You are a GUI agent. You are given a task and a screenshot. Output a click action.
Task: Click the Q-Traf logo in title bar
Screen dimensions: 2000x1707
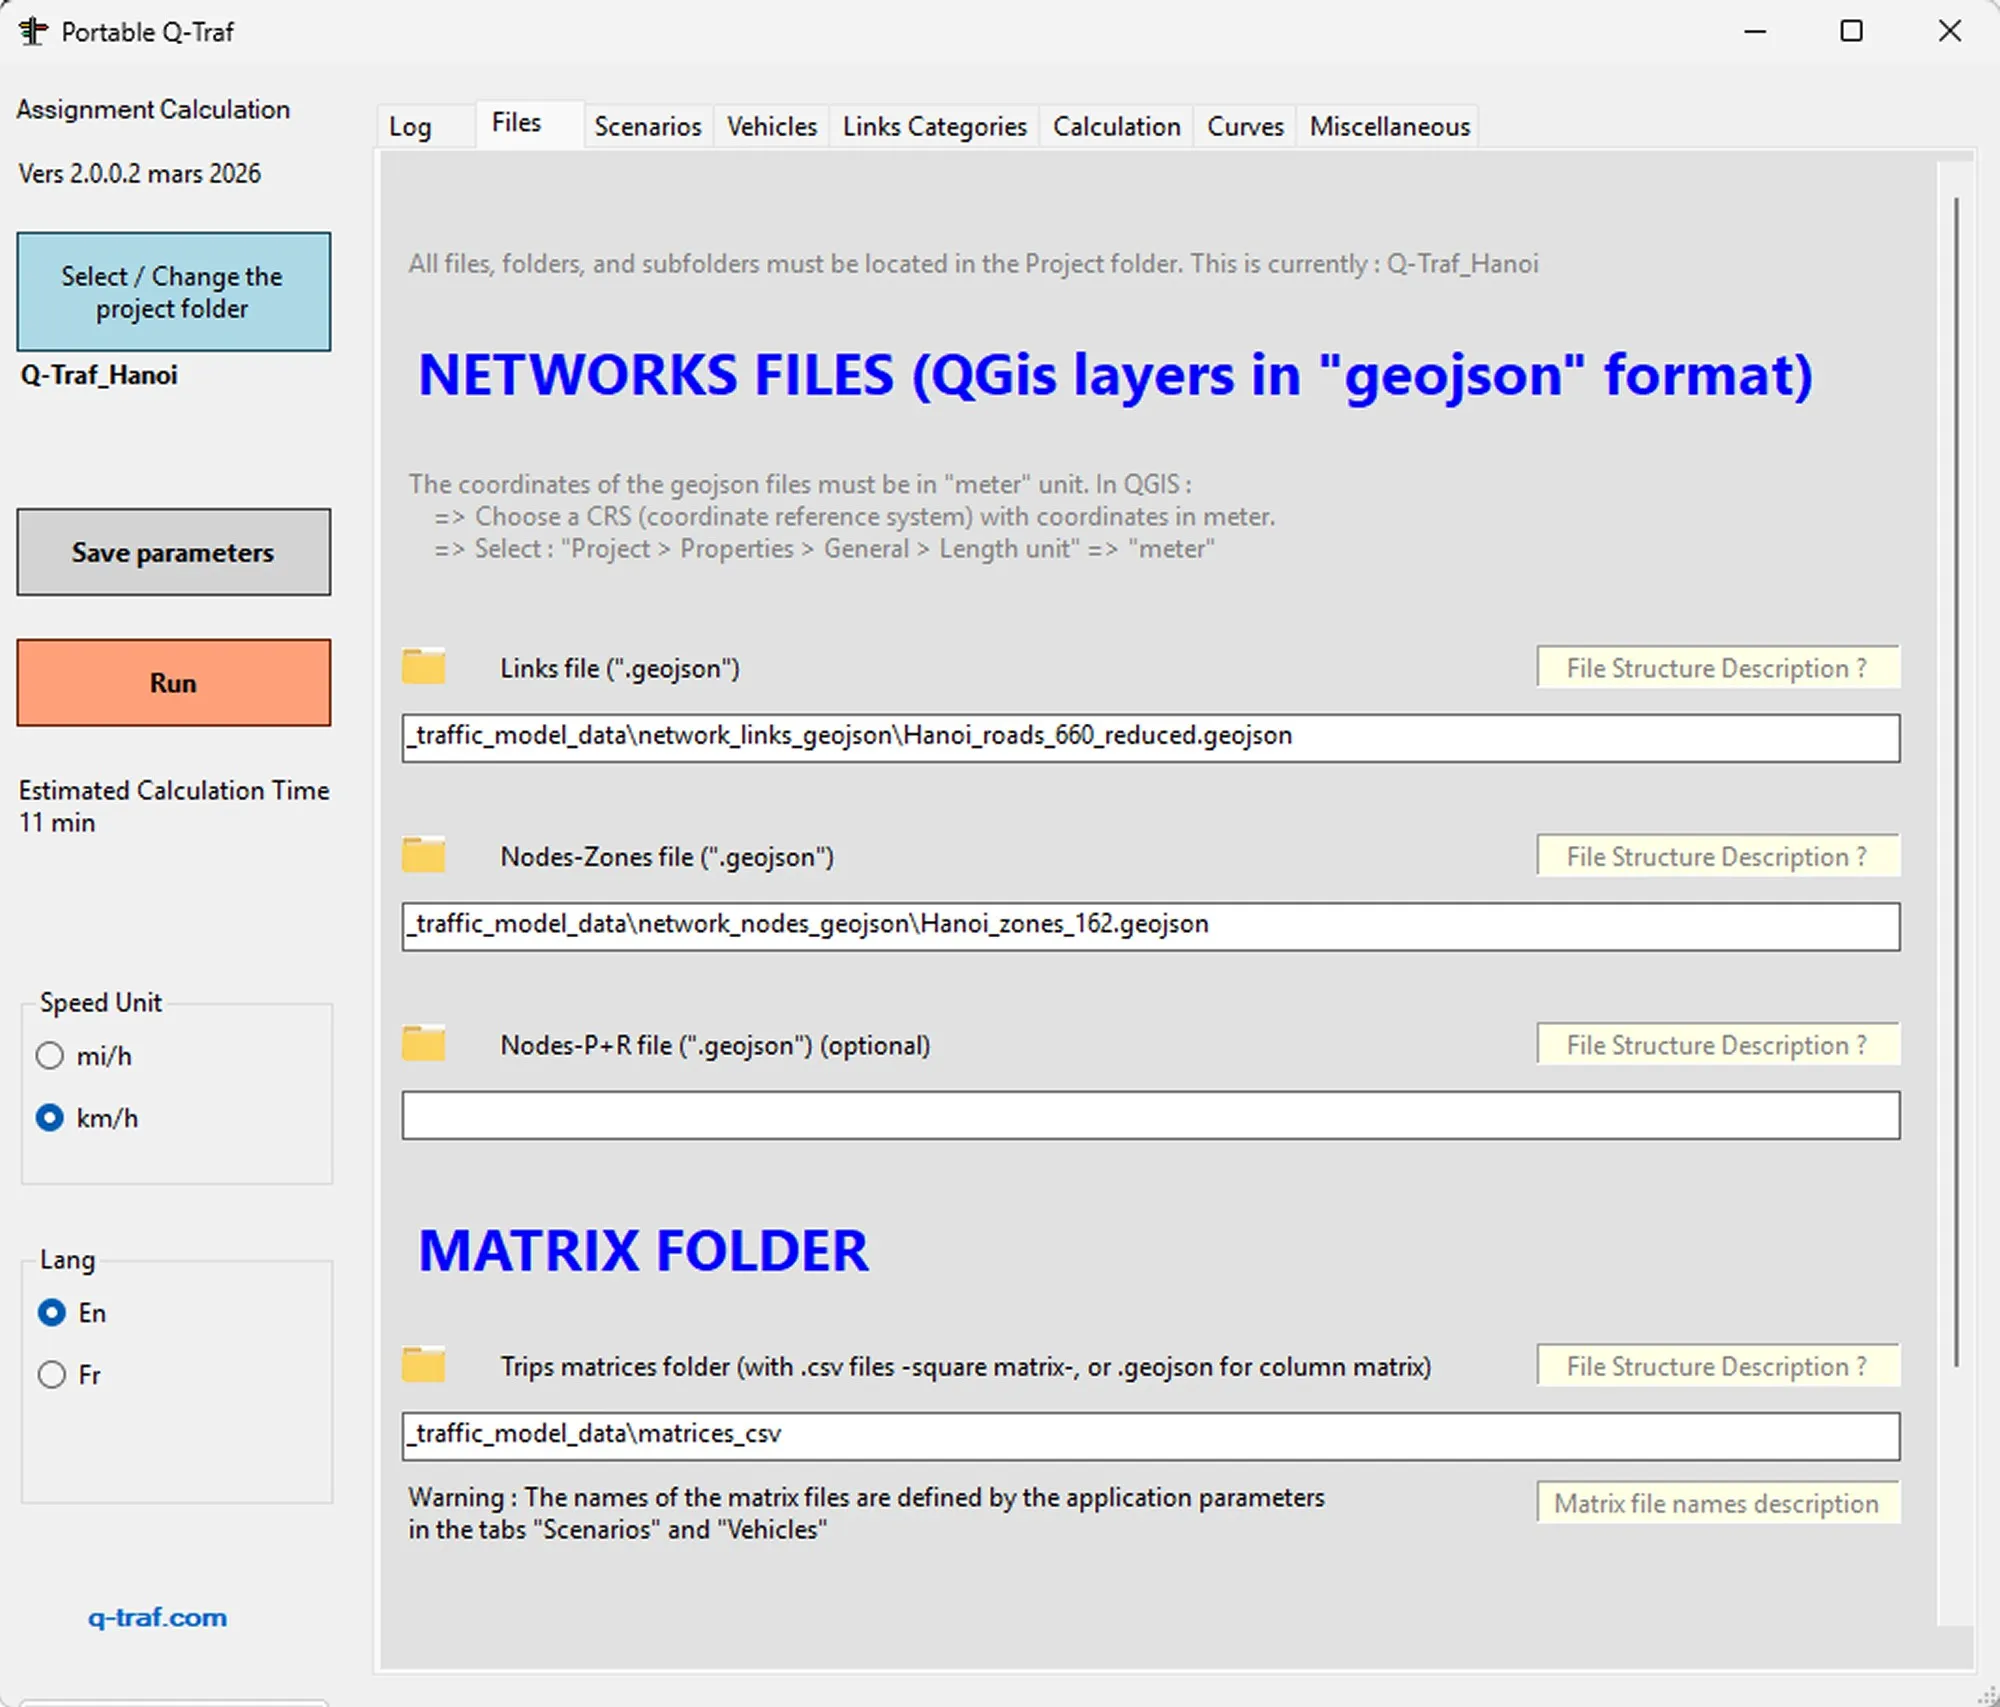click(x=32, y=31)
